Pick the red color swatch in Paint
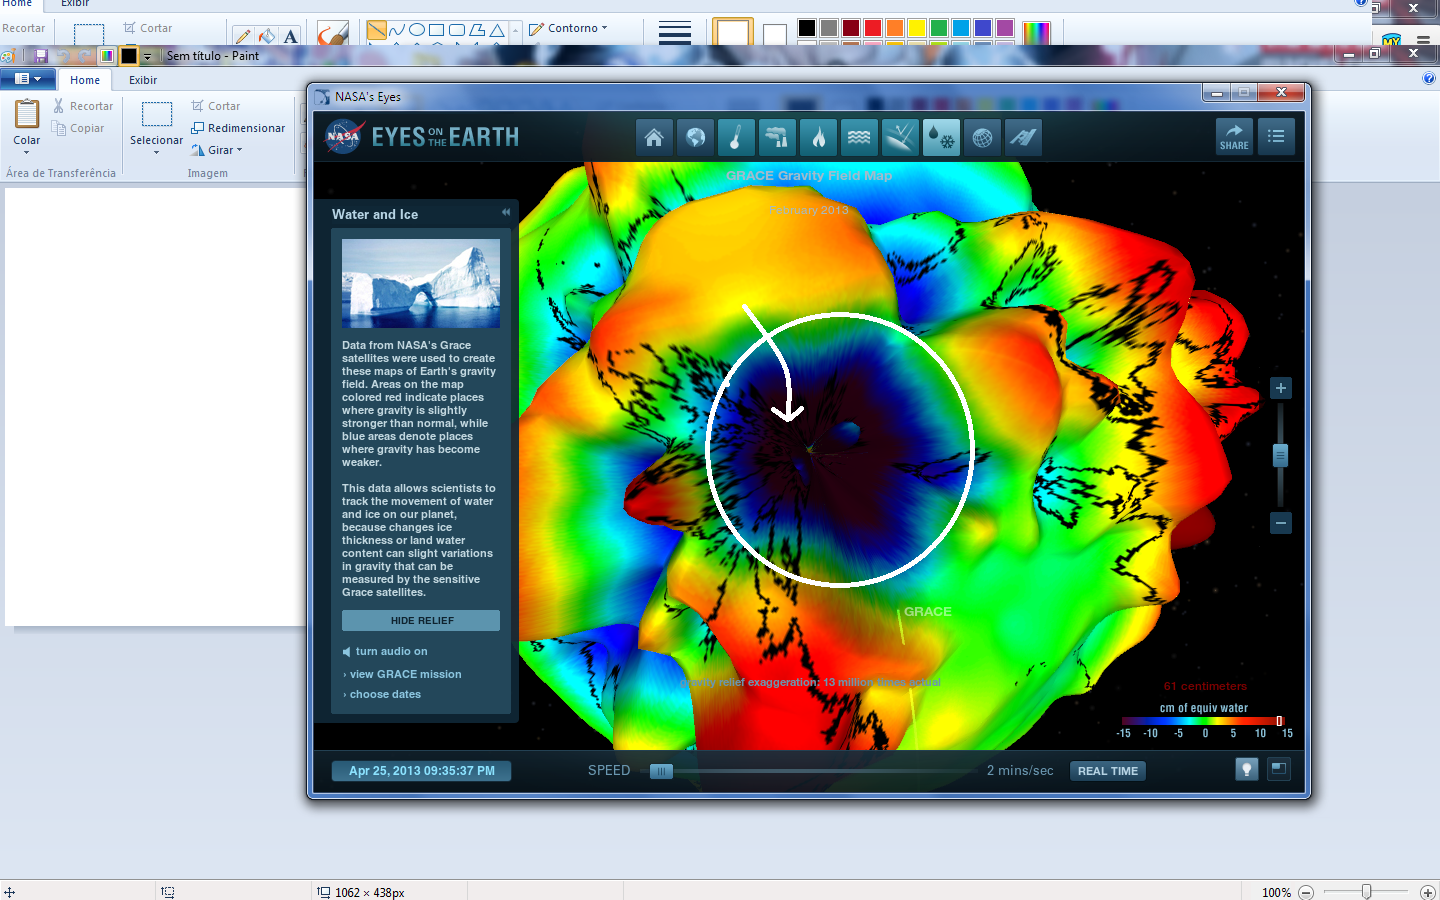Screen dimensions: 1440x900 coord(873,28)
